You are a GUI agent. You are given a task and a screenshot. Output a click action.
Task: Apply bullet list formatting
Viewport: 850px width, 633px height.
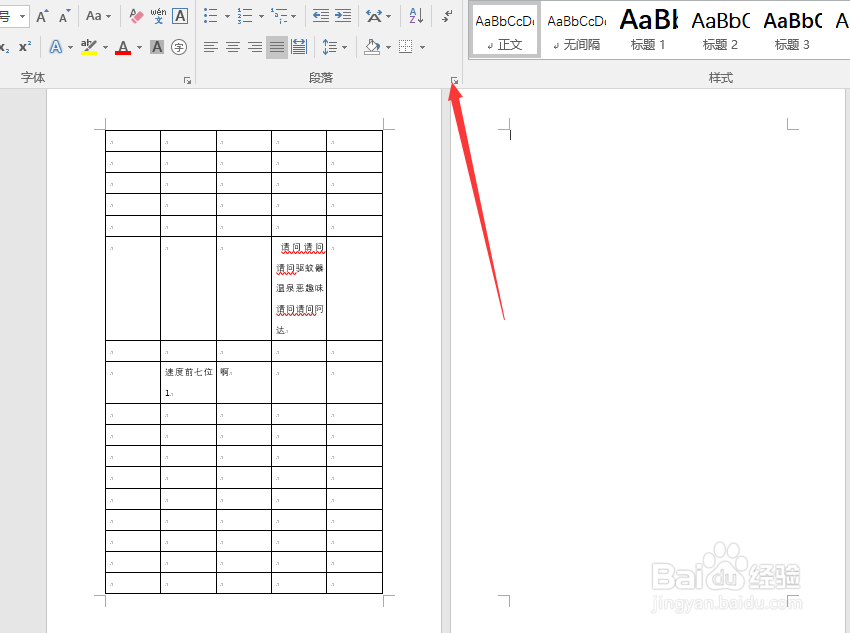tap(211, 16)
